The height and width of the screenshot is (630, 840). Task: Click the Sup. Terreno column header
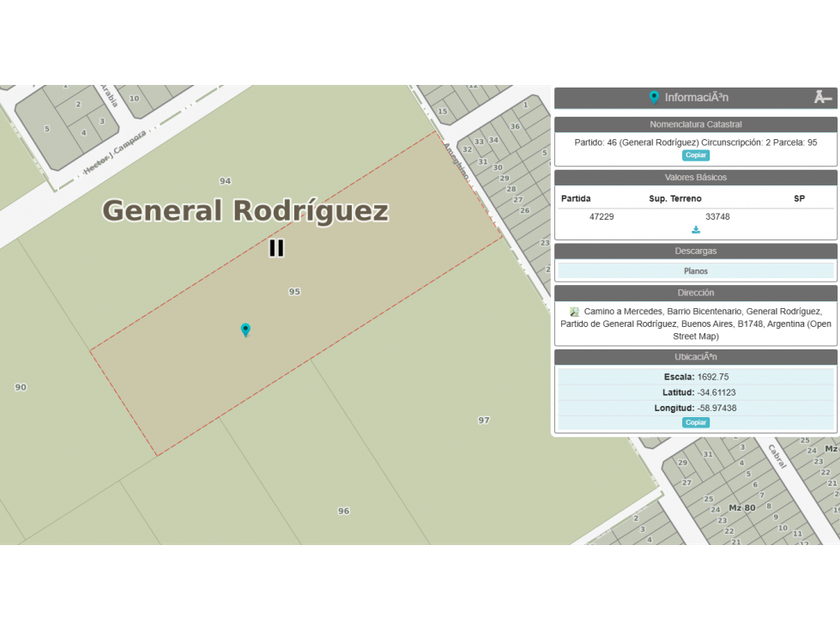(675, 198)
